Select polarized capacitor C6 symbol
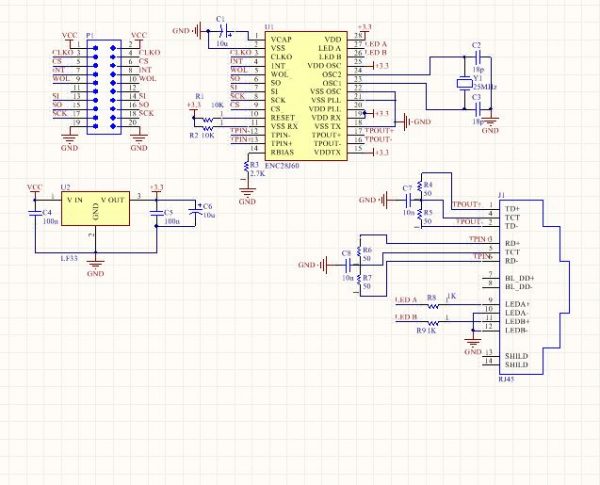Image resolution: width=600 pixels, height=485 pixels. click(196, 211)
